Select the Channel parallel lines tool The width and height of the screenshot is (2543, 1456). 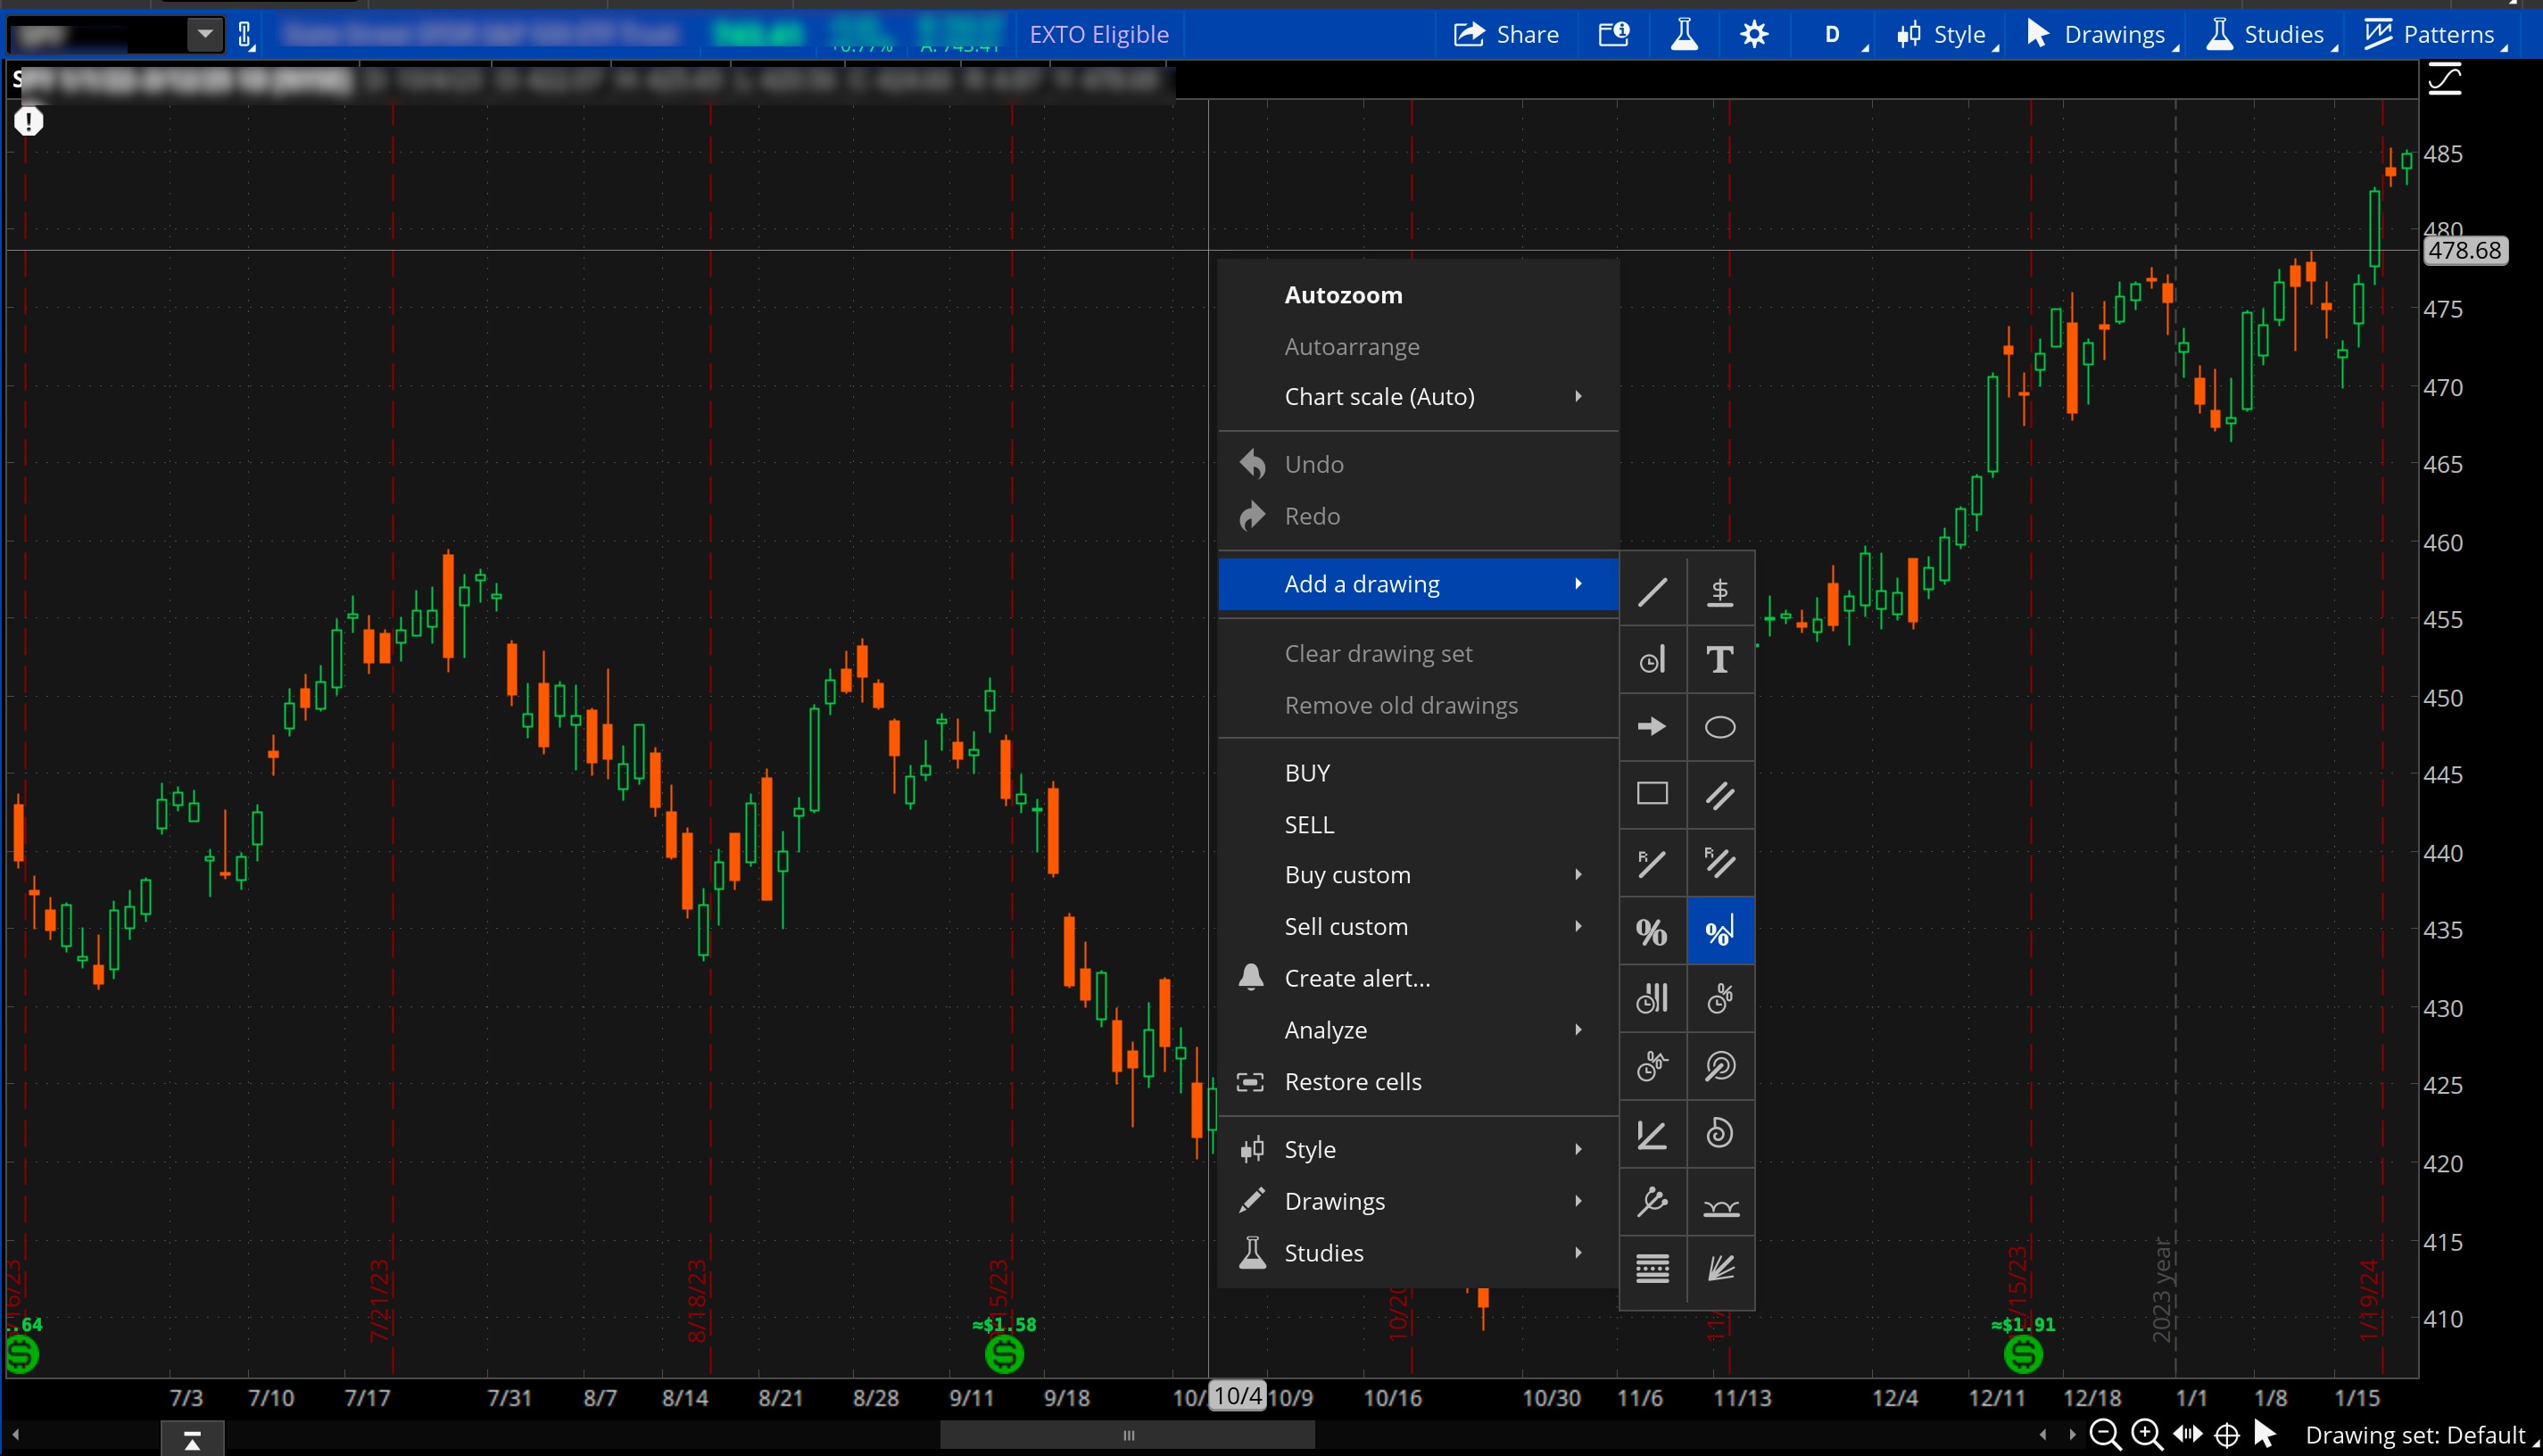point(1720,795)
